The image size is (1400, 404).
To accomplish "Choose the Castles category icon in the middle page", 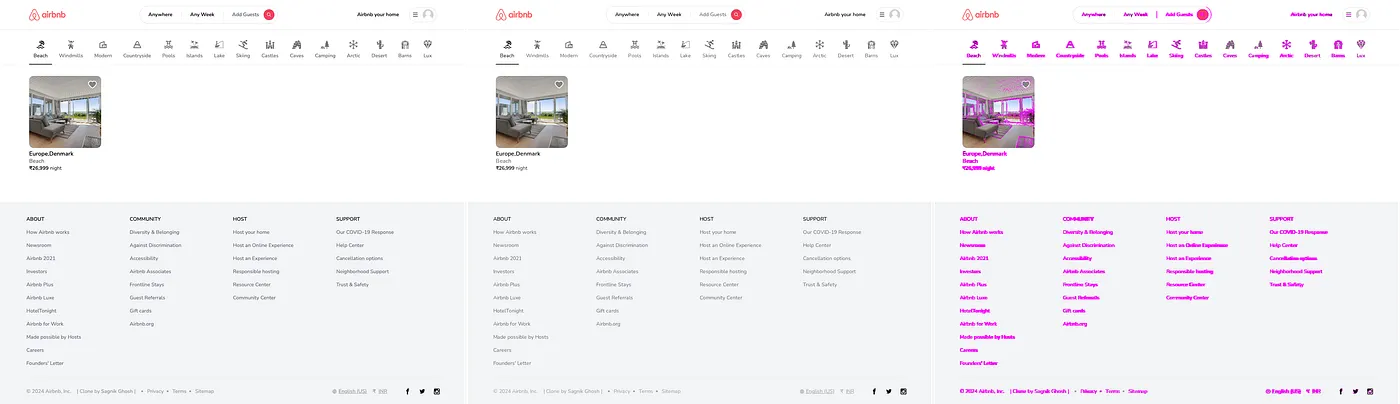I will [736, 45].
